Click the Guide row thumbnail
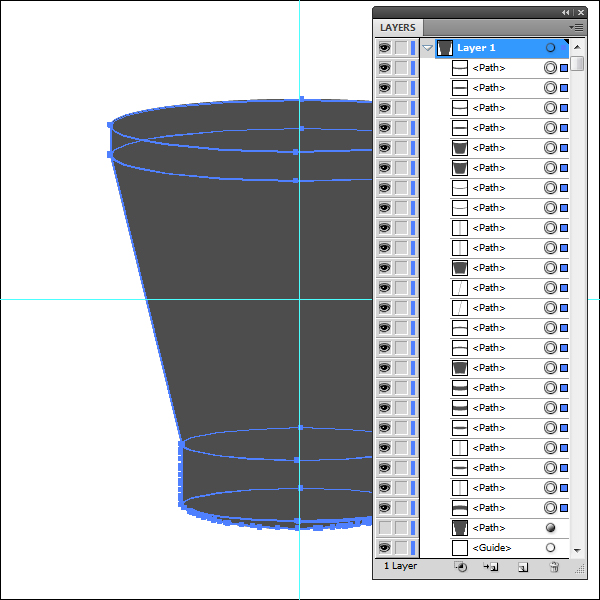600x600 pixels. [460, 548]
